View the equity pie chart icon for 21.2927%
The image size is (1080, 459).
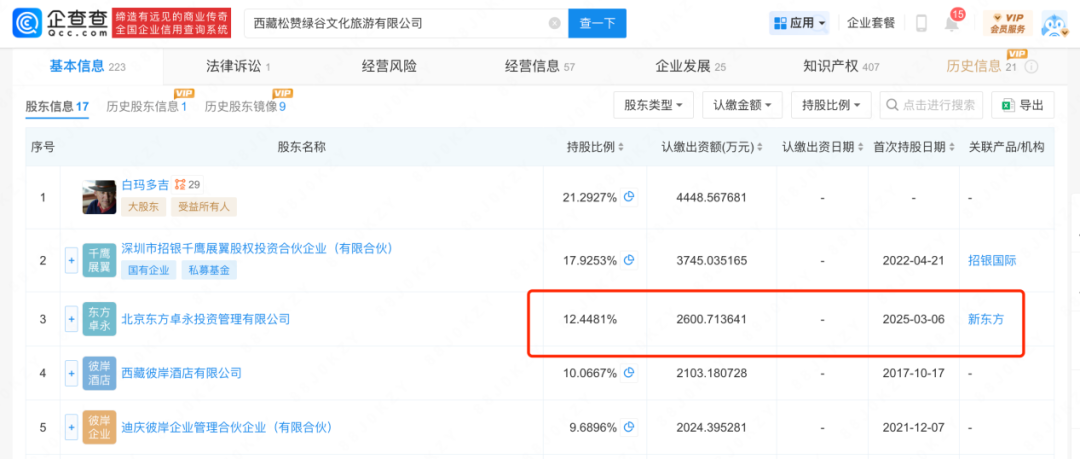628,197
